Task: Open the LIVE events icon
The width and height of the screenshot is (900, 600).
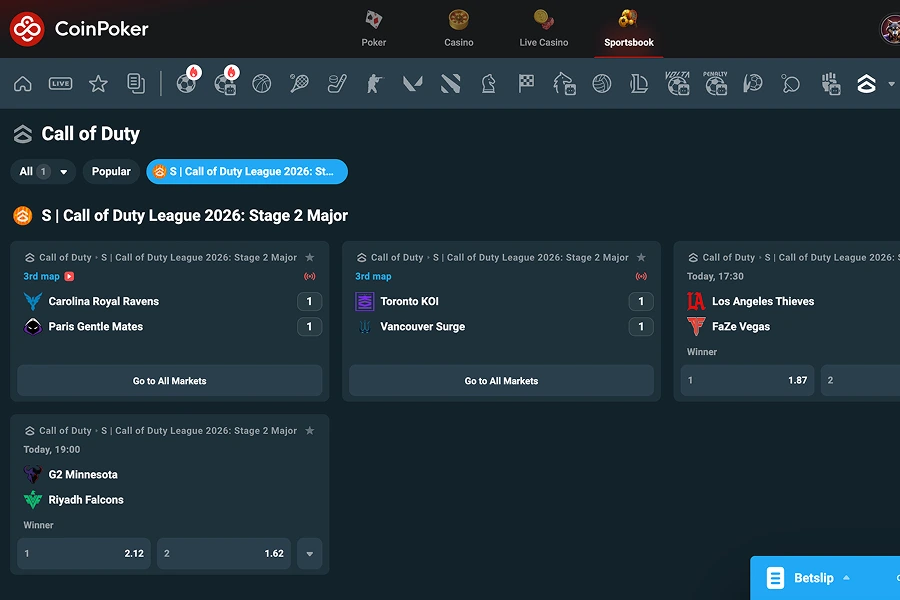Action: [60, 84]
